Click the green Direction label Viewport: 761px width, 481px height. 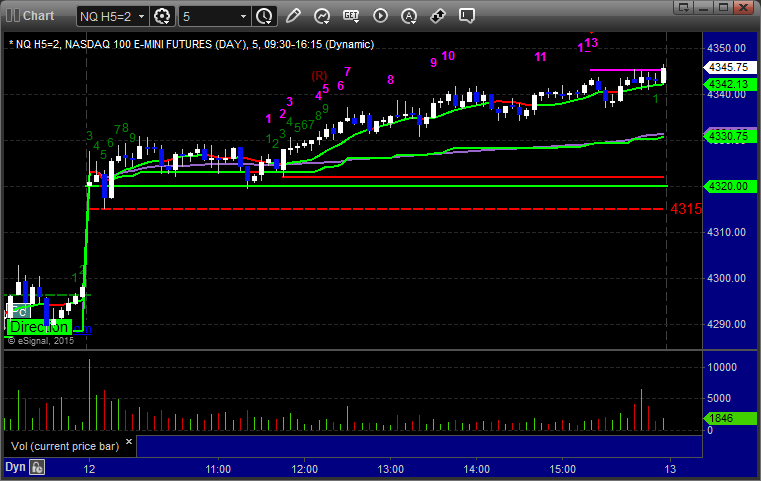[39, 327]
